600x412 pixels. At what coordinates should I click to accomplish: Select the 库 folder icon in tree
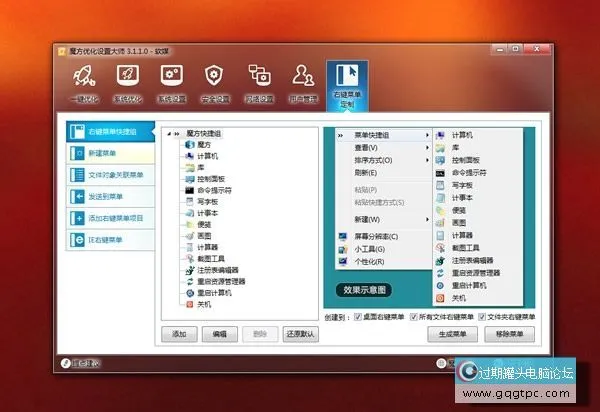tap(190, 168)
